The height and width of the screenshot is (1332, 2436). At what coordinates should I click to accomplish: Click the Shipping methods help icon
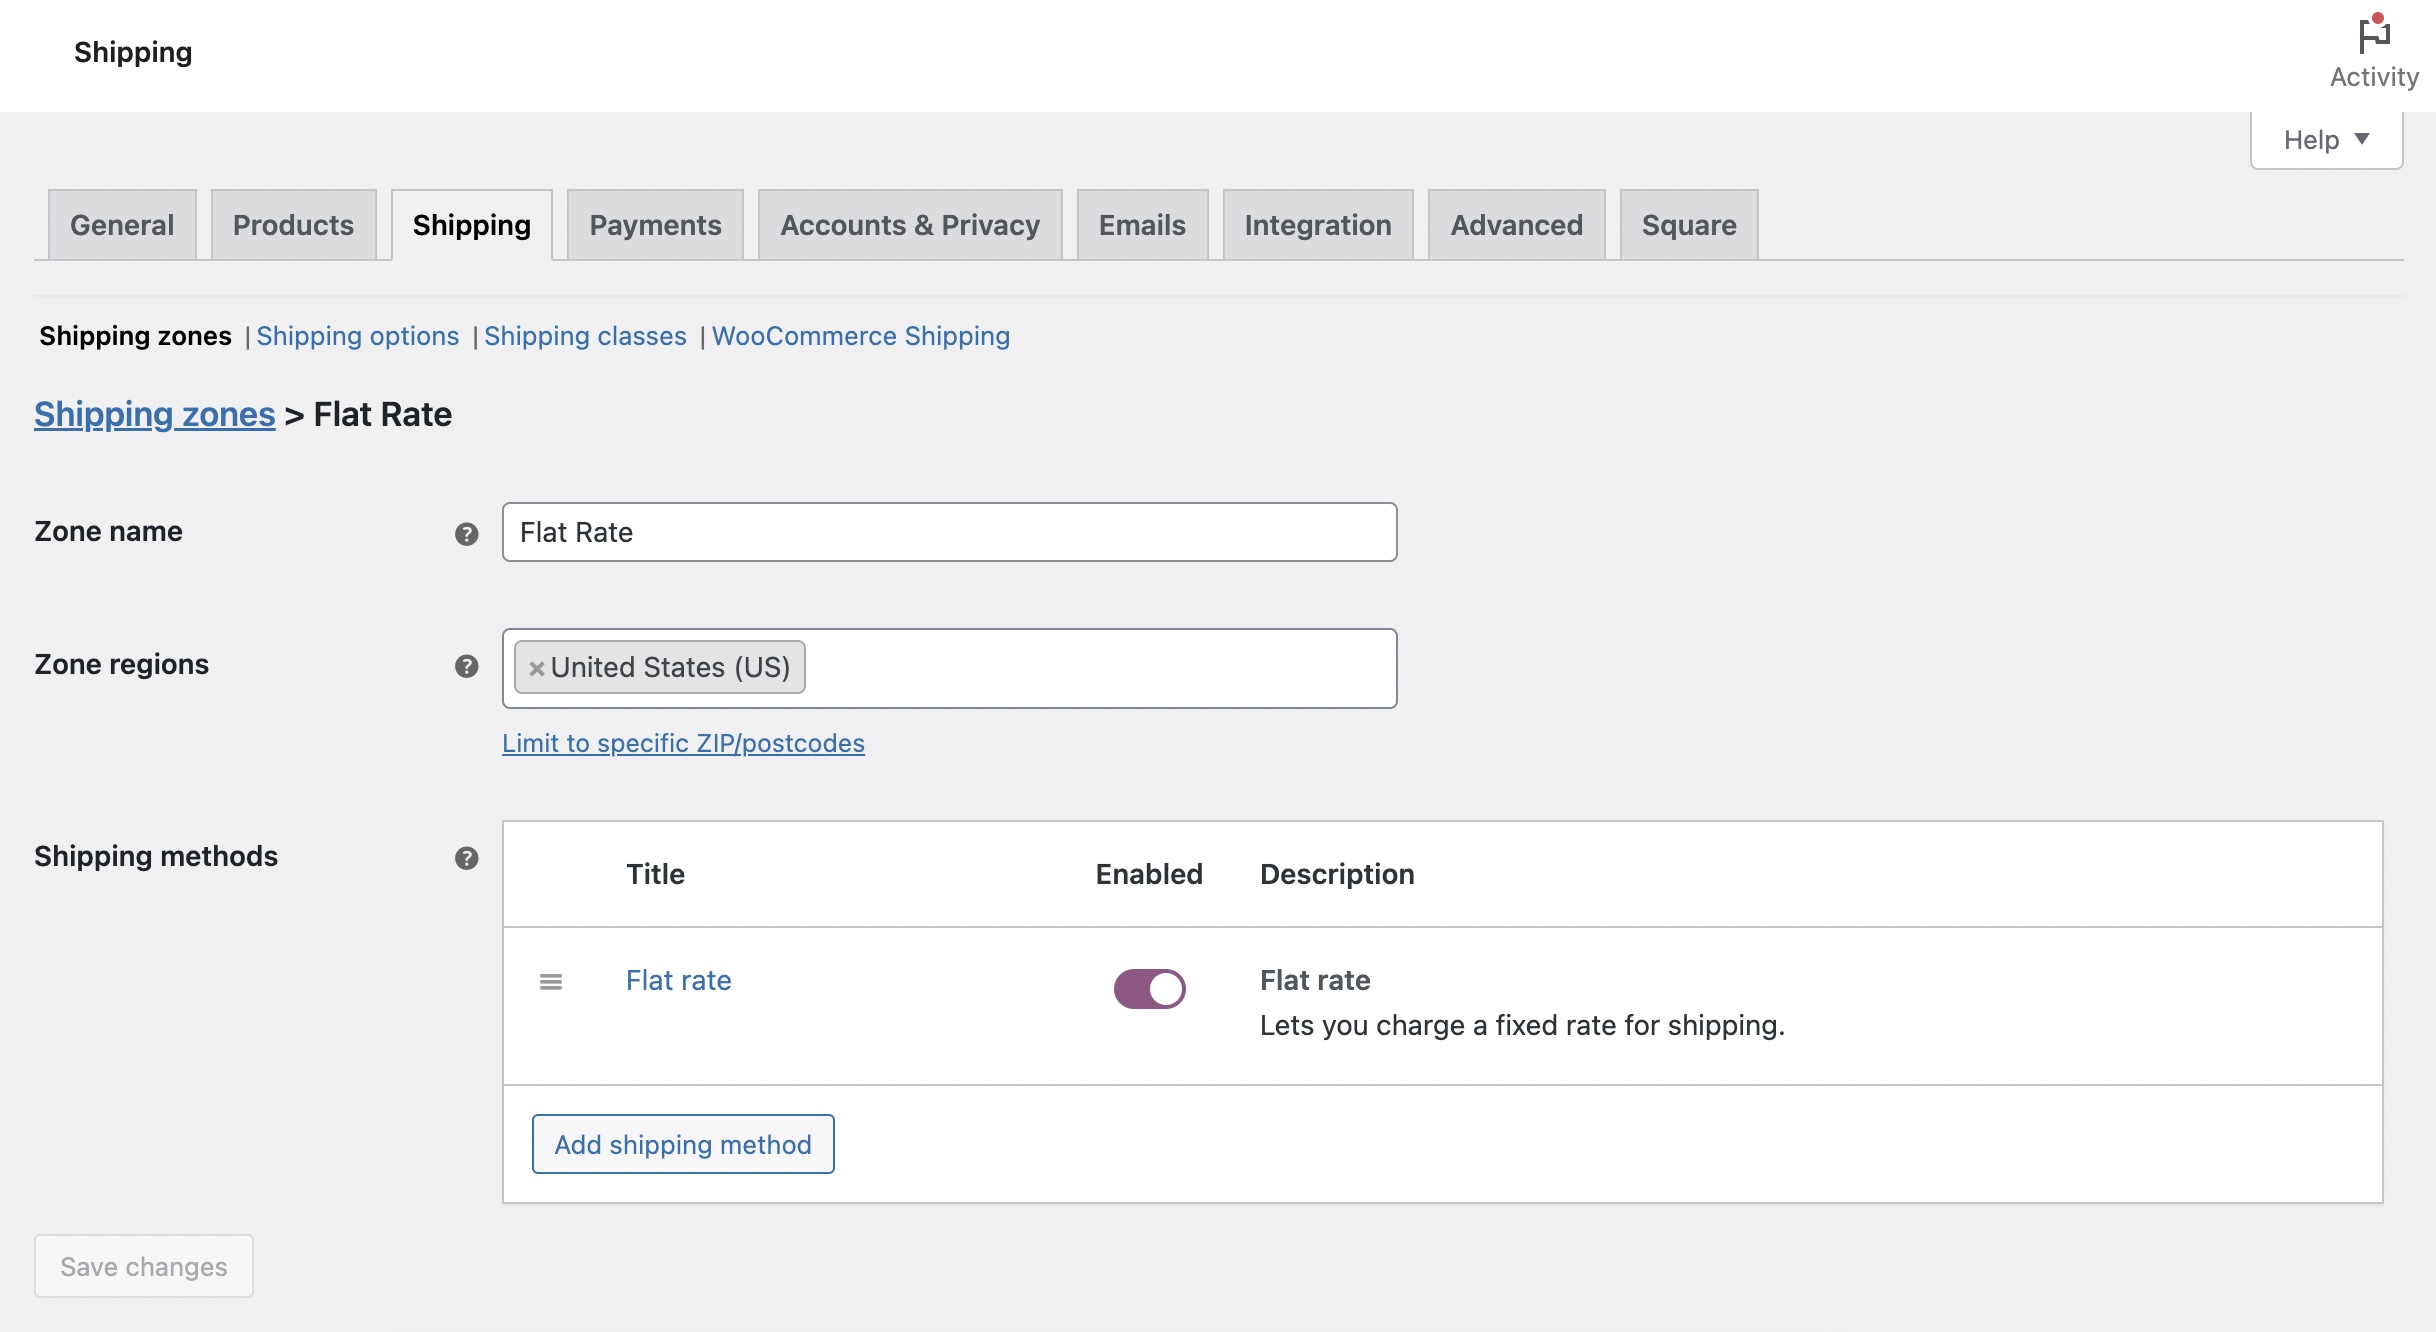(x=466, y=858)
